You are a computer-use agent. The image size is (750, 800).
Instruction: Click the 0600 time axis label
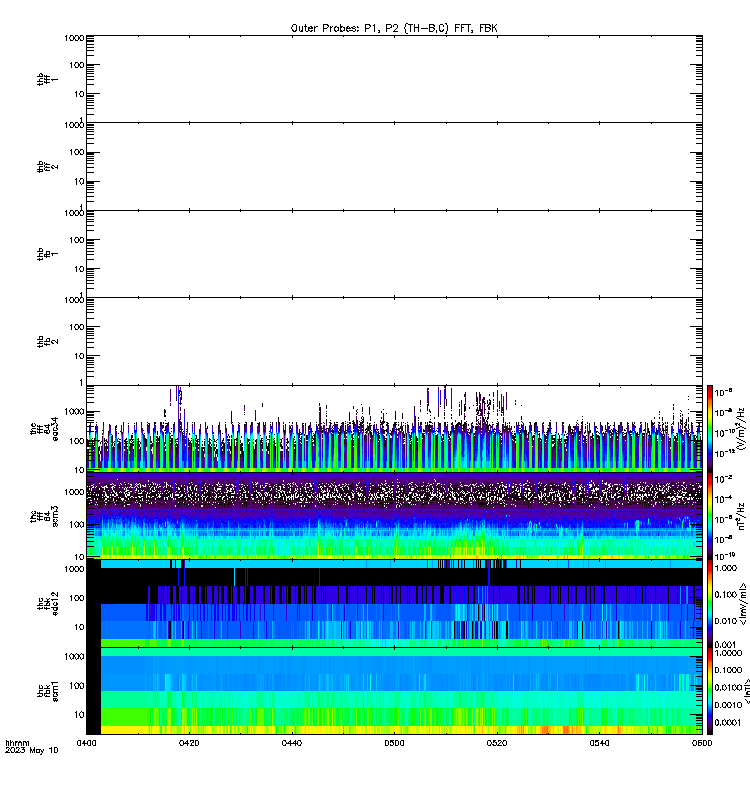coord(702,743)
